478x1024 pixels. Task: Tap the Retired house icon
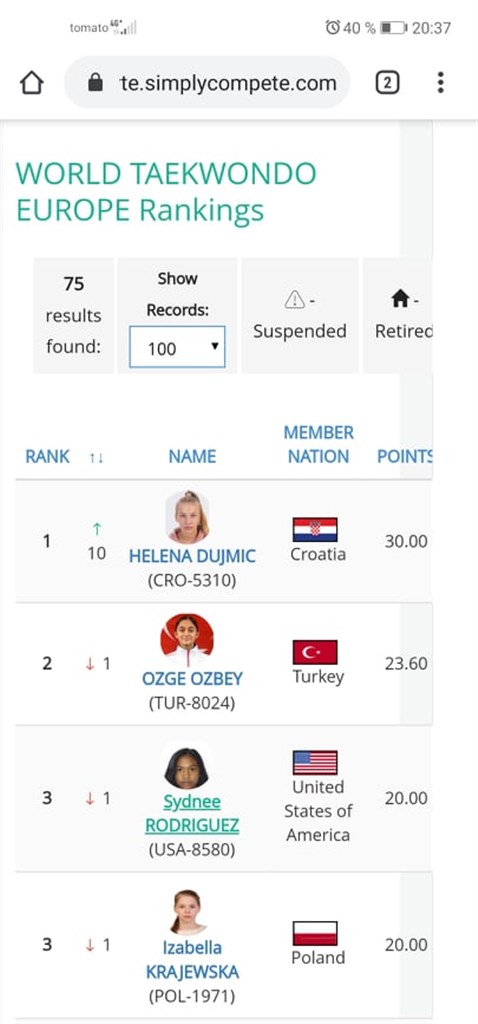pos(400,300)
